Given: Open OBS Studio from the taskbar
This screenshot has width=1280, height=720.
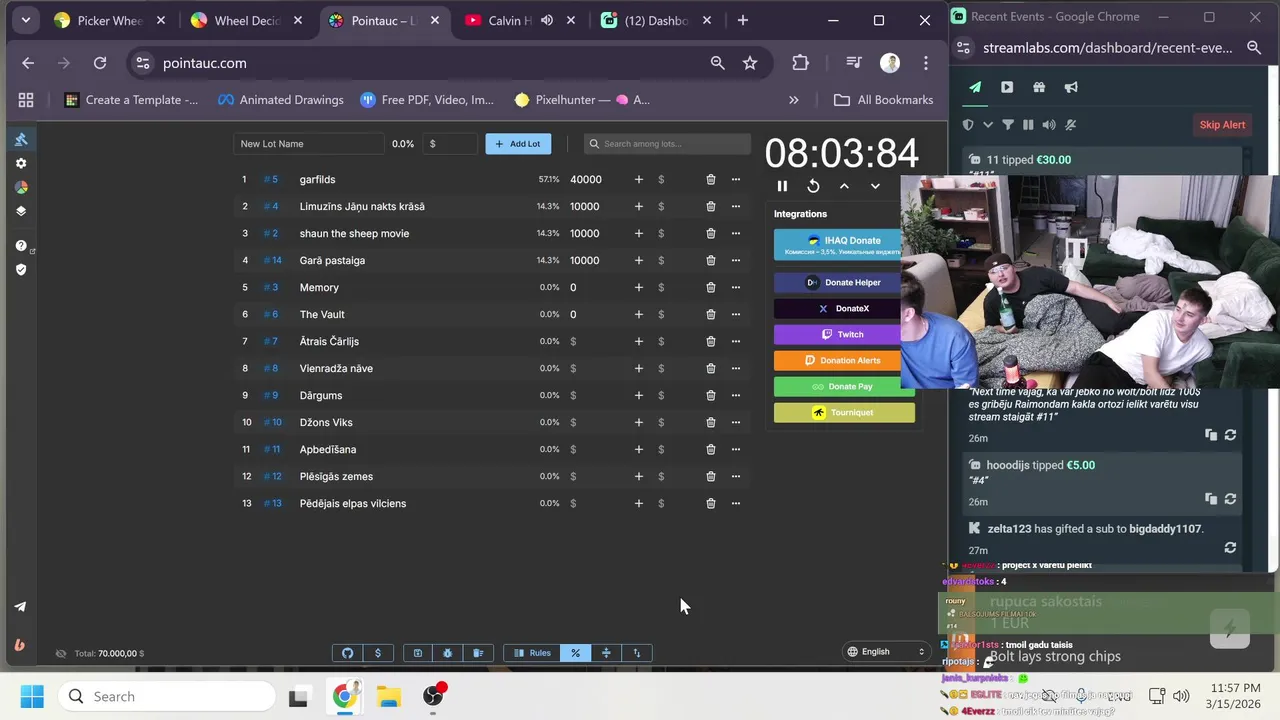Looking at the screenshot, I should [x=434, y=696].
